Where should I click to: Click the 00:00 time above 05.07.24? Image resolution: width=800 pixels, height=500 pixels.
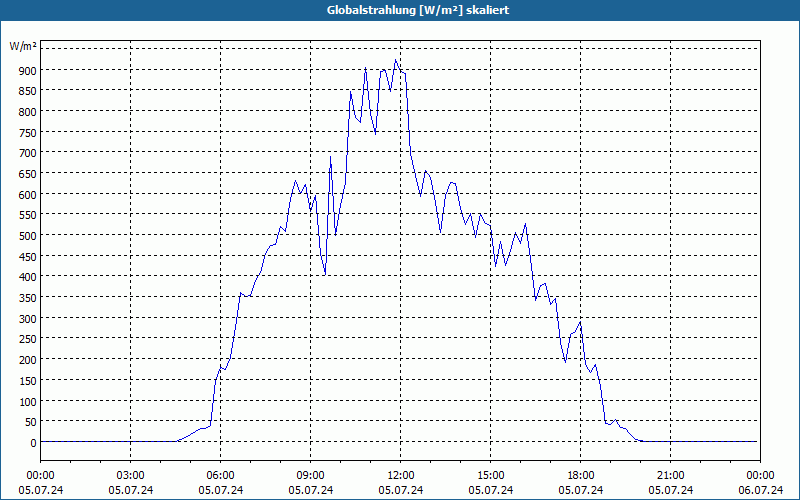click(40, 476)
